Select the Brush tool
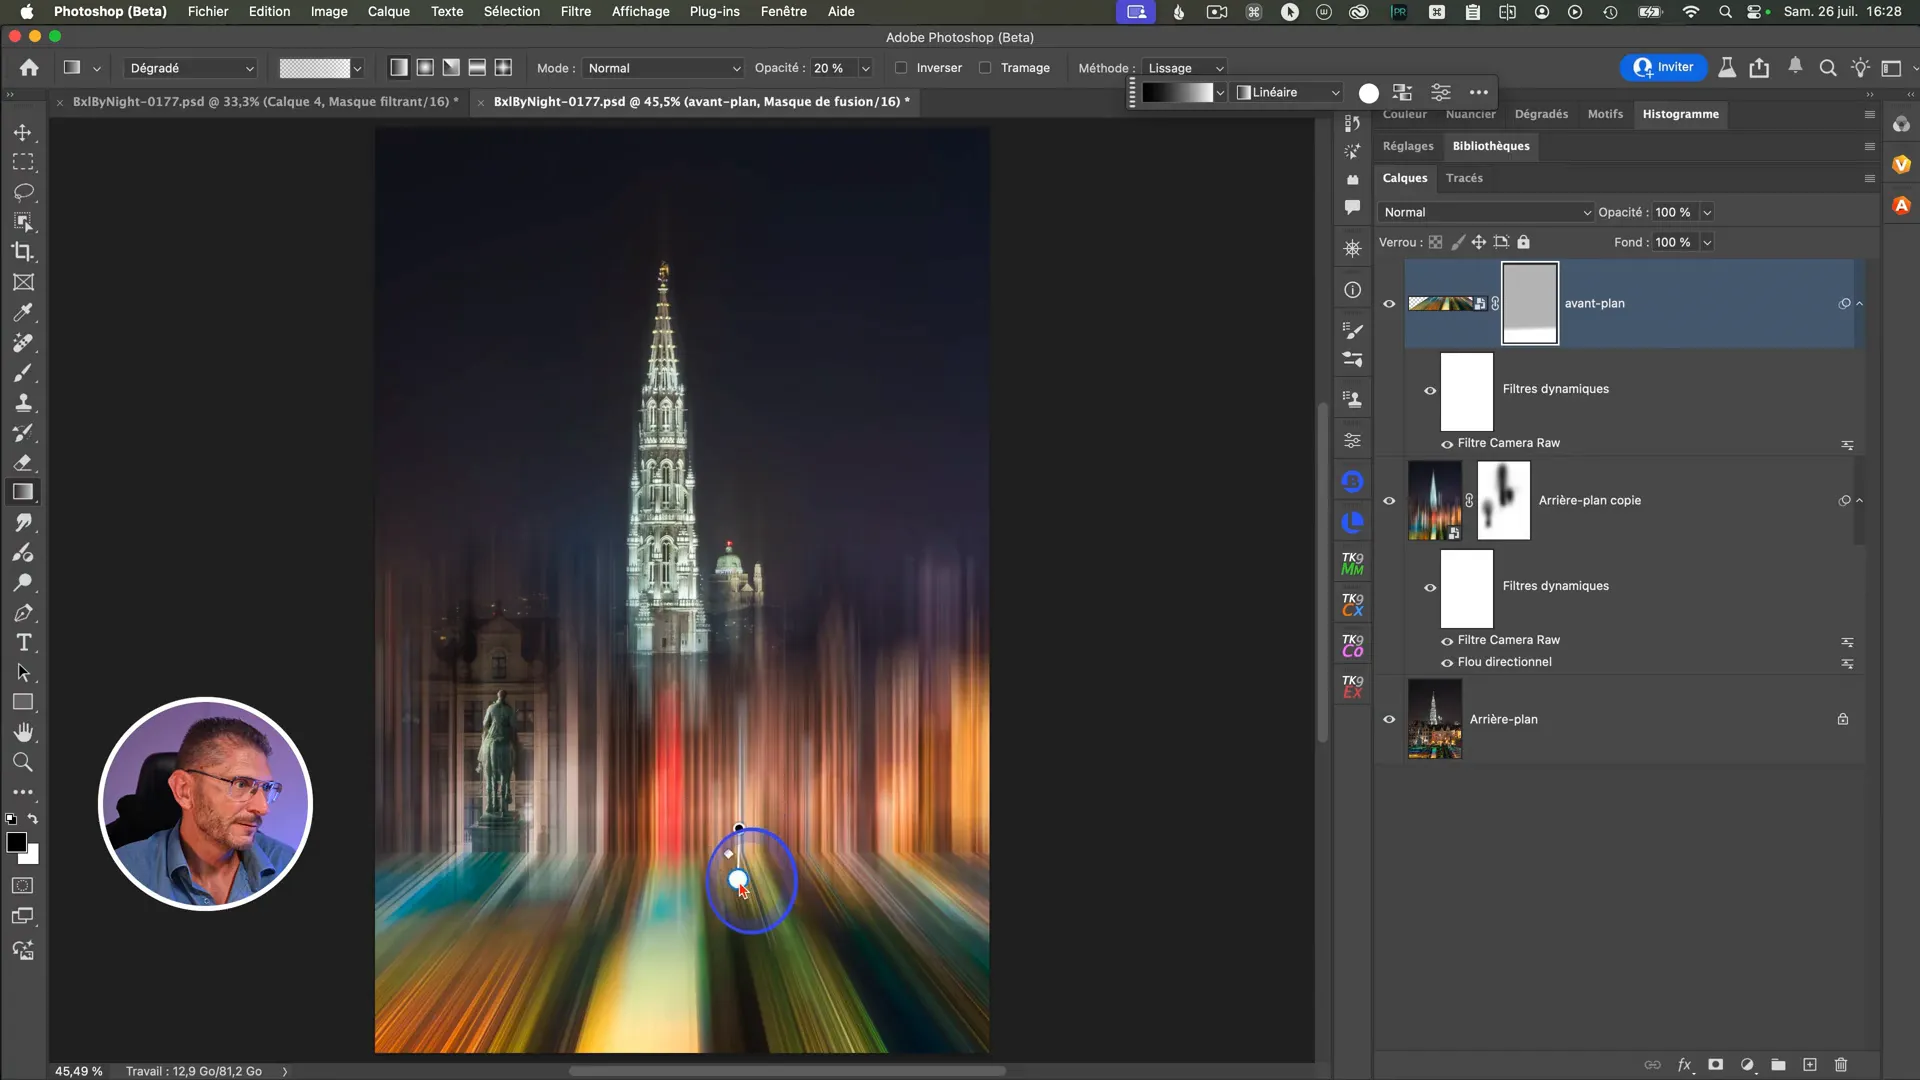 click(23, 372)
